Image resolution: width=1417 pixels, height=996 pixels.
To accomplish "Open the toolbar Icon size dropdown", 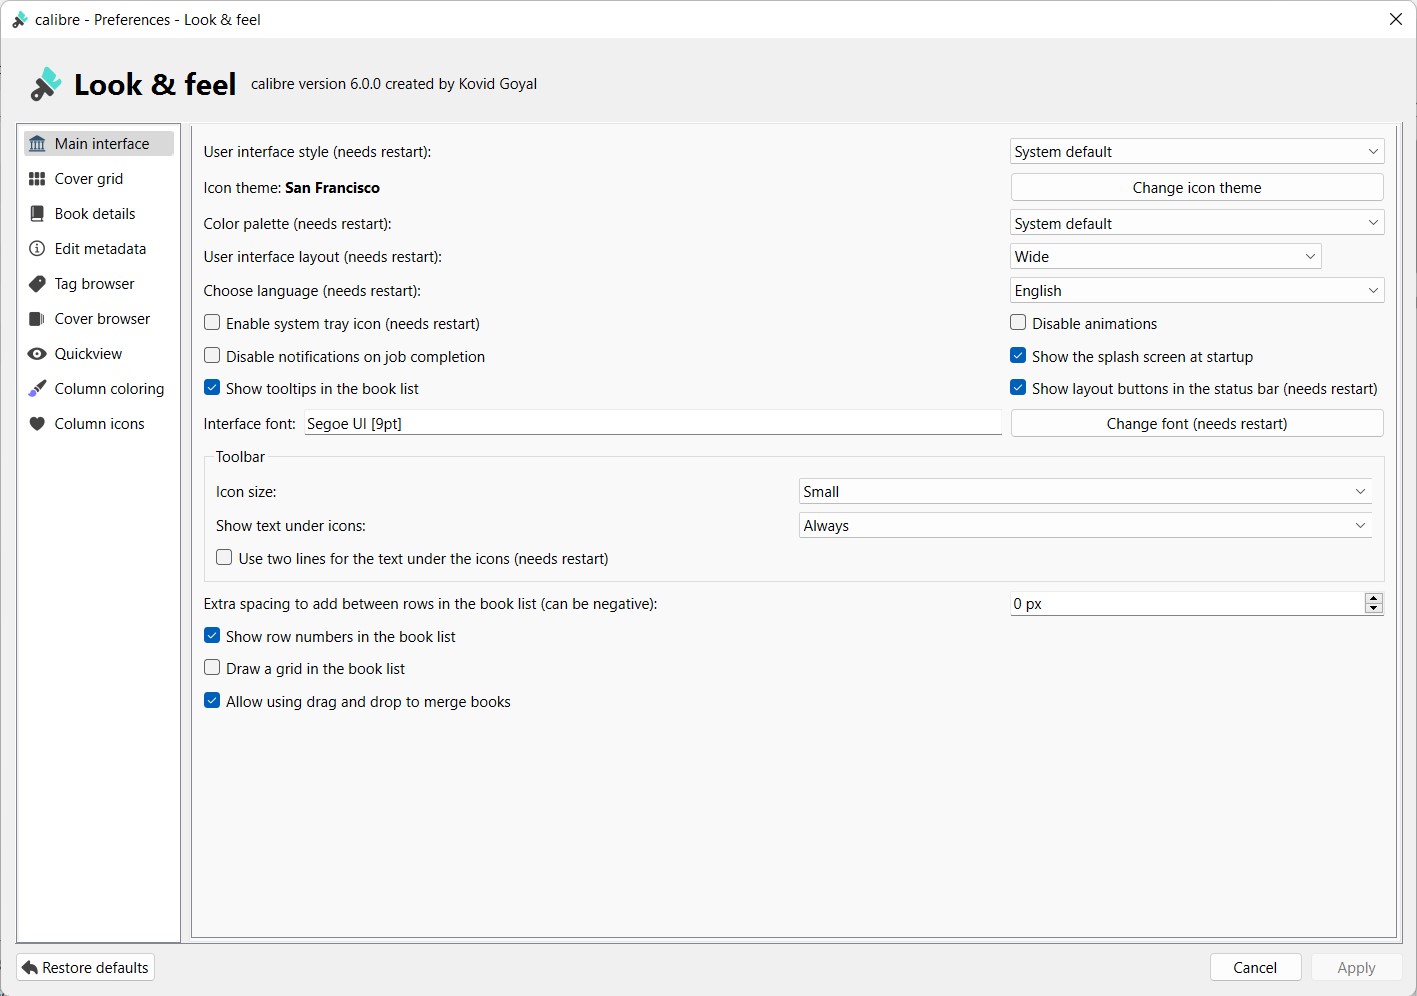I will [1084, 492].
